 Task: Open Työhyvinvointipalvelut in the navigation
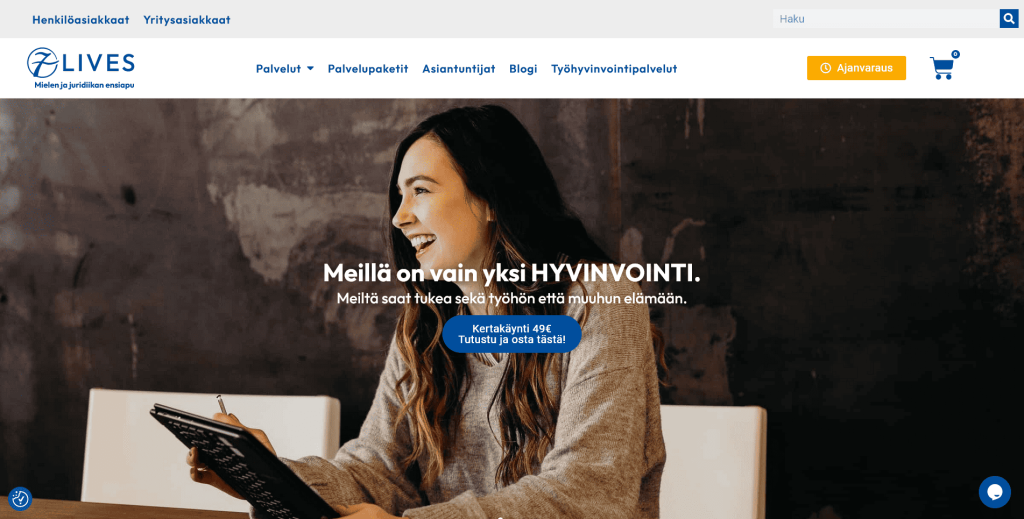614,69
